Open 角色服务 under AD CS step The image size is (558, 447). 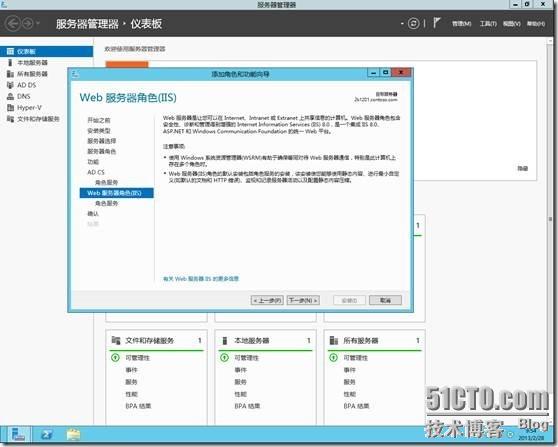106,183
